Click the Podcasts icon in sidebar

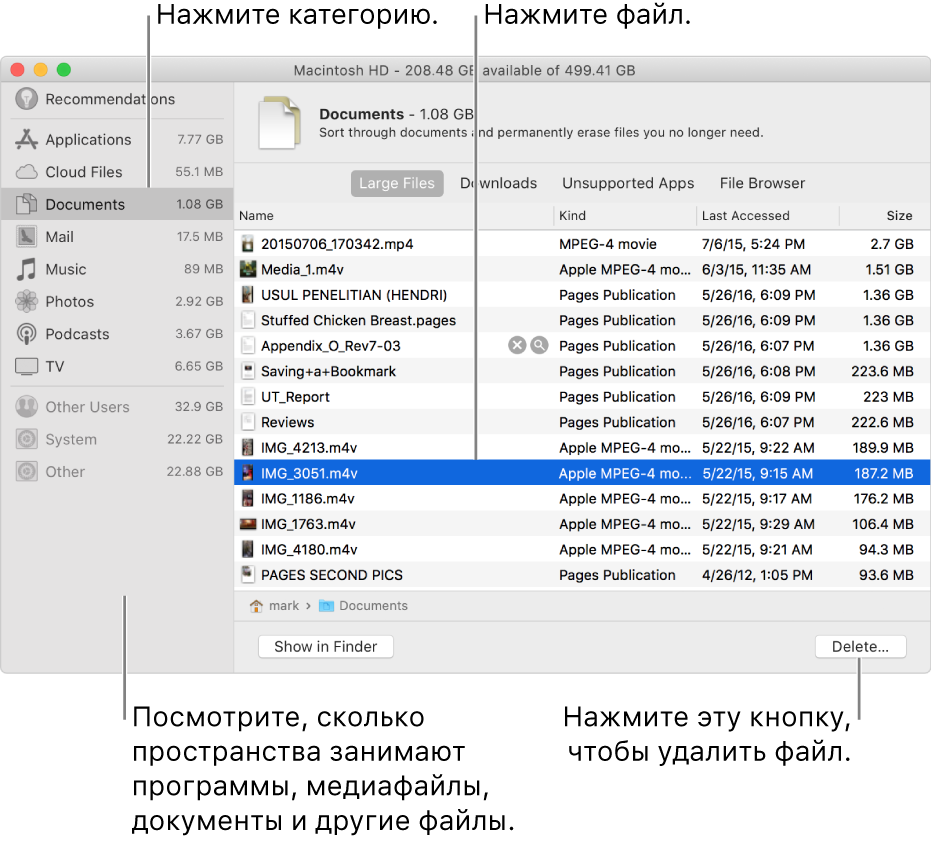click(26, 334)
